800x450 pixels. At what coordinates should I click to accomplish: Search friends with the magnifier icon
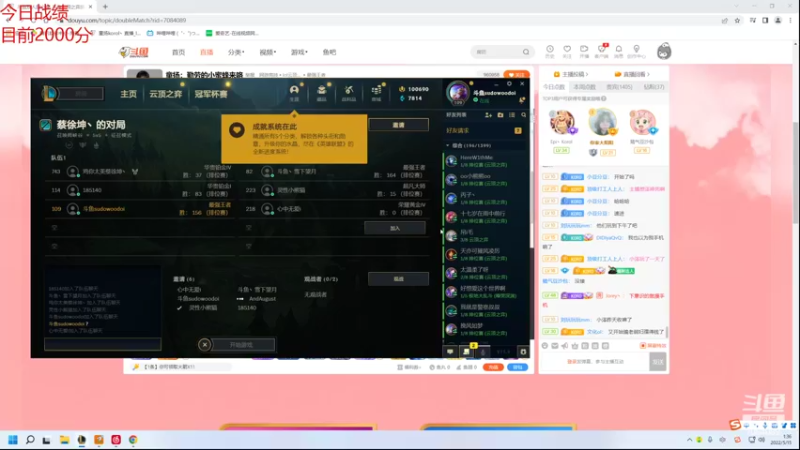(523, 115)
